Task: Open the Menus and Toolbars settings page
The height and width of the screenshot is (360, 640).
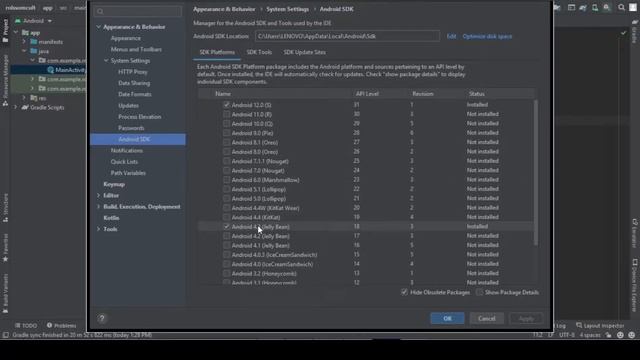Action: [x=136, y=49]
